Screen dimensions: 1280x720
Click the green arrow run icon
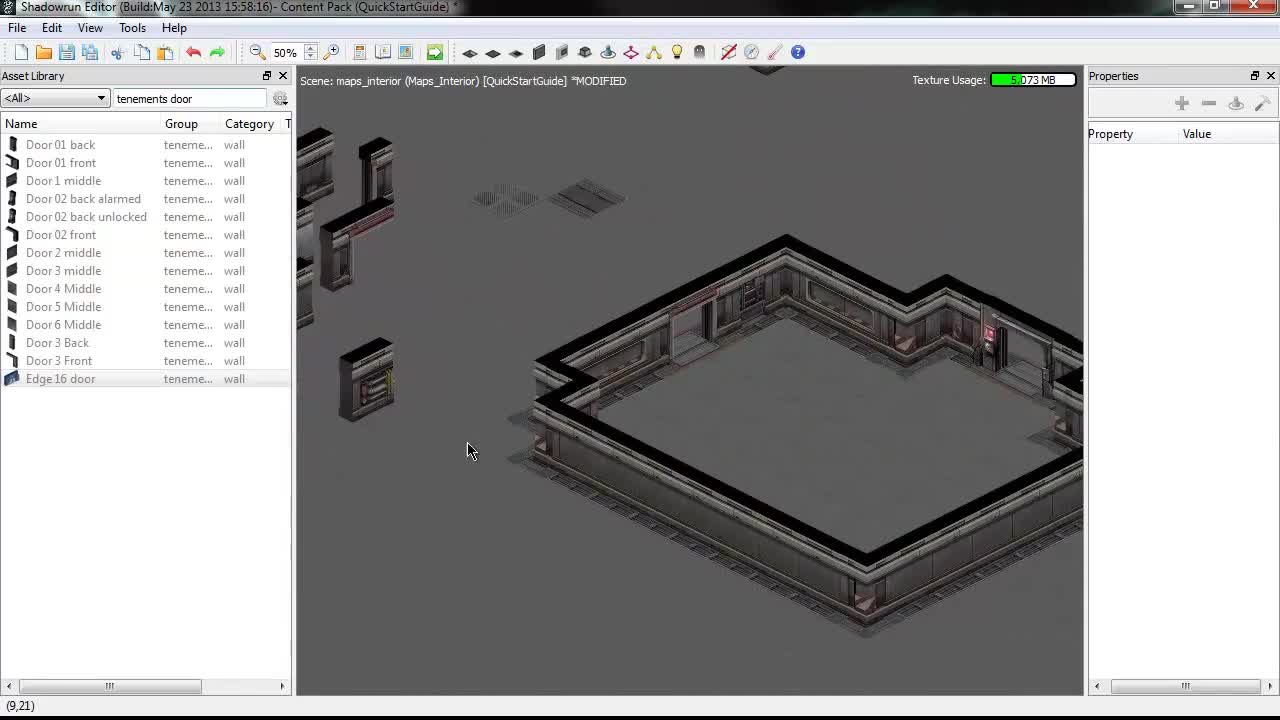(x=435, y=52)
